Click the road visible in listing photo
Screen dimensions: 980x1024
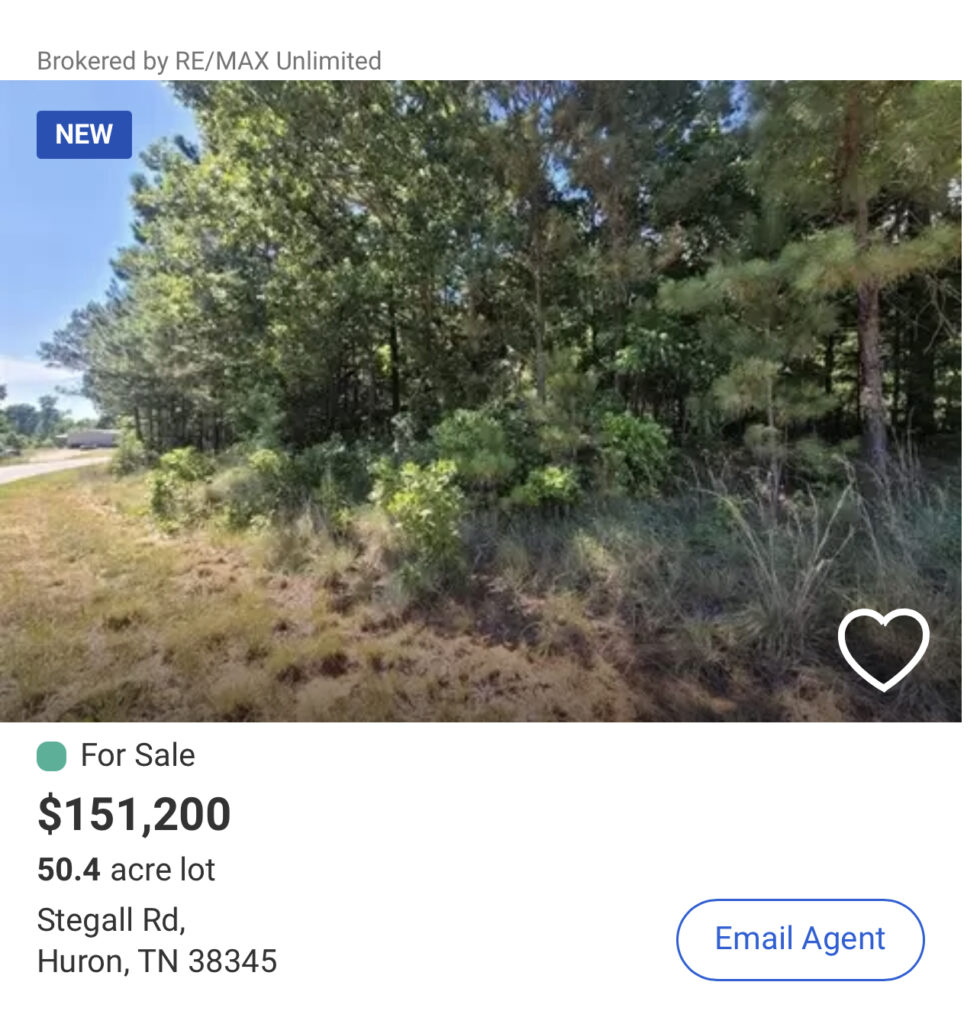click(x=45, y=465)
